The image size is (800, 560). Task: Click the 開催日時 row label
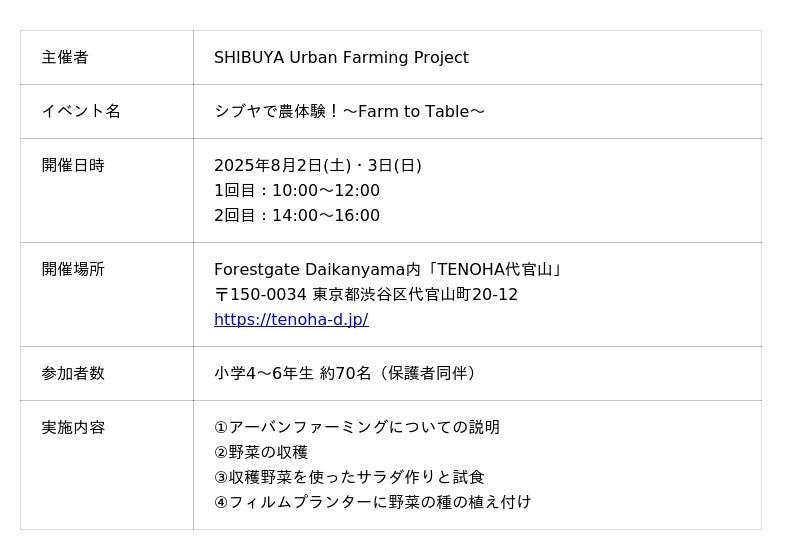click(x=73, y=166)
